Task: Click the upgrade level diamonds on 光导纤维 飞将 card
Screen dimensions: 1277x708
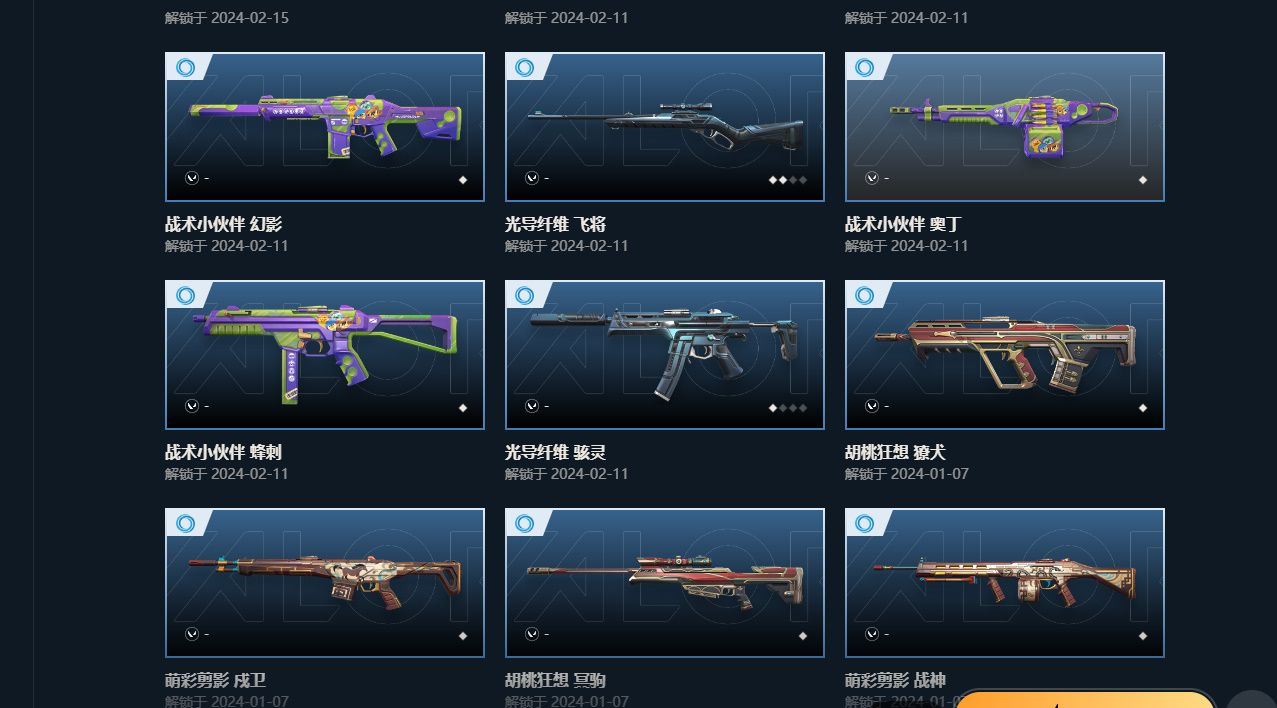Action: [x=788, y=180]
